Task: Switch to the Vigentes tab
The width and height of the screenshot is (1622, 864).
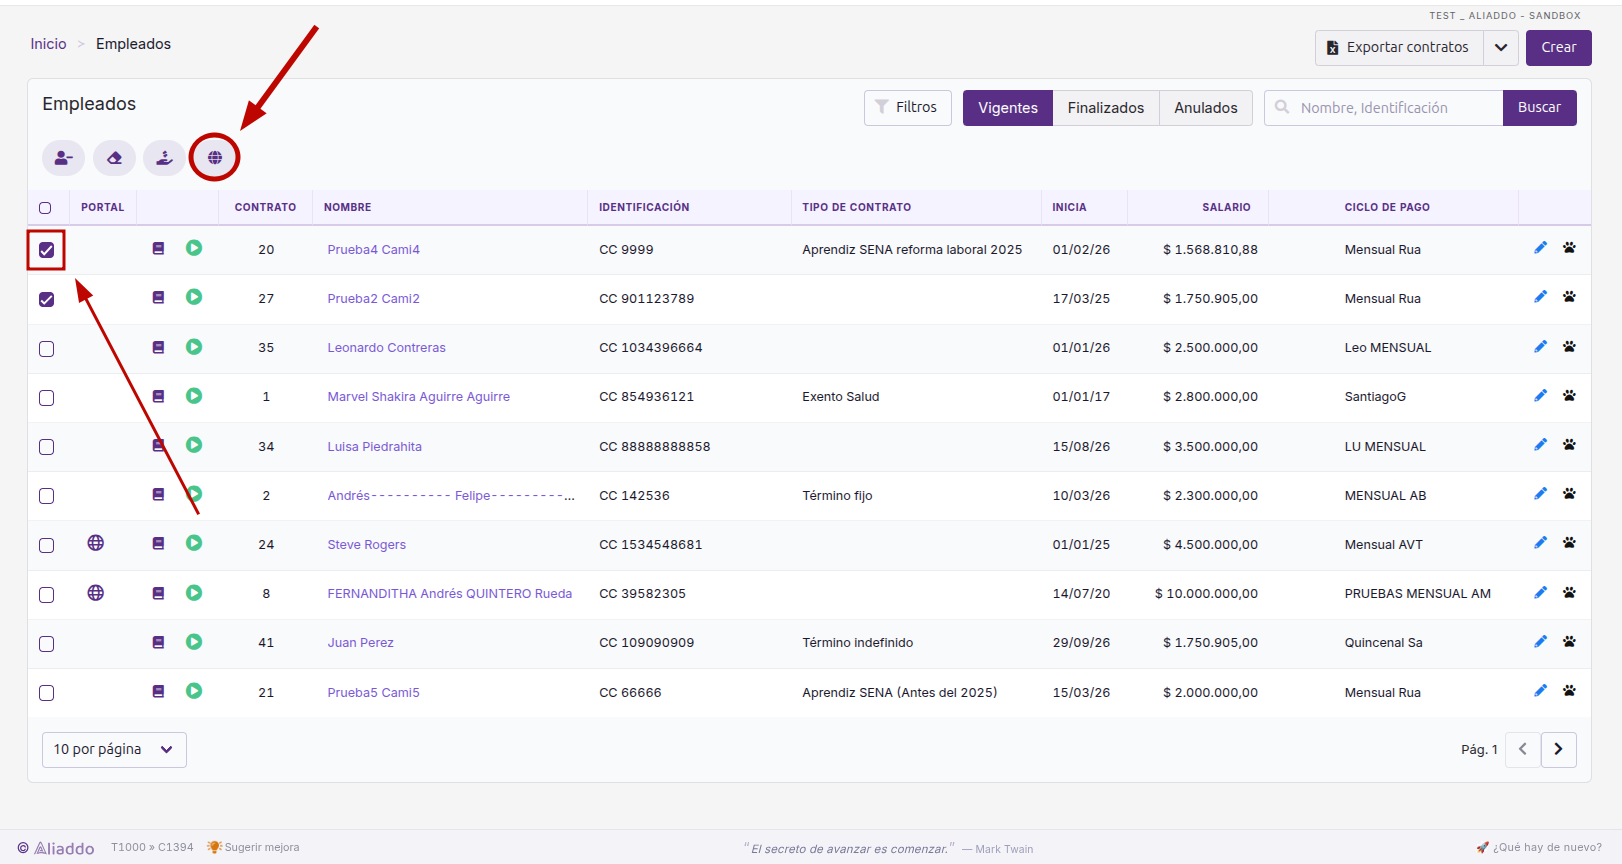Action: coord(1007,108)
